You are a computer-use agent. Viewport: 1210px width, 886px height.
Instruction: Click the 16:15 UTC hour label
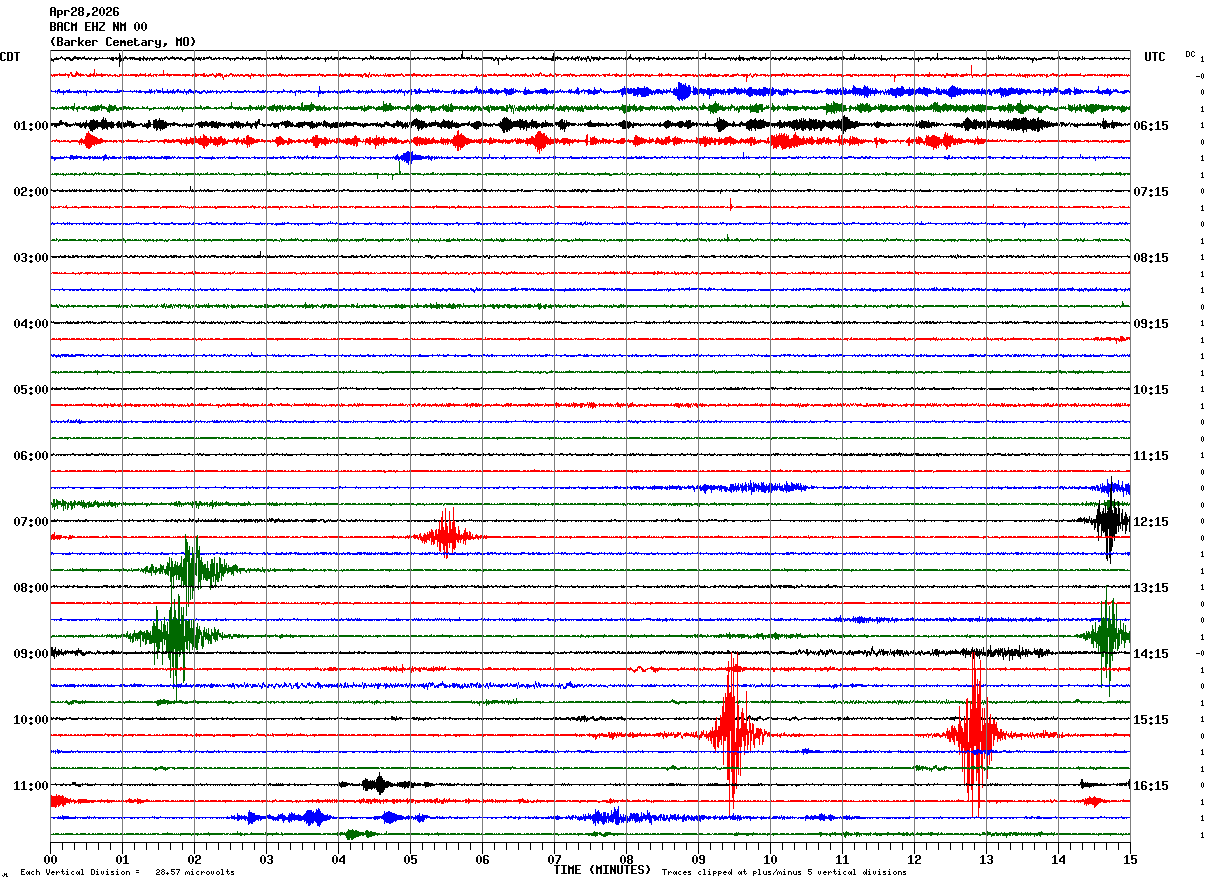tap(1150, 786)
